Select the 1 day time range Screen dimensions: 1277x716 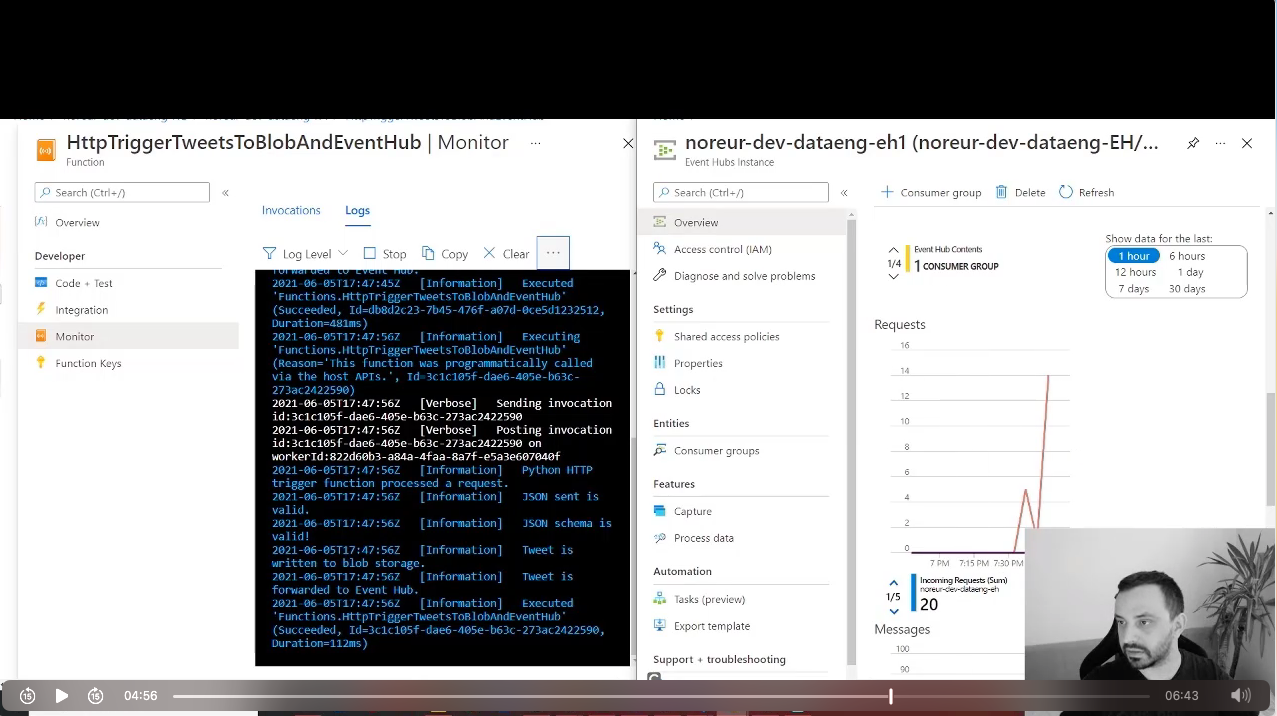[x=1190, y=272]
